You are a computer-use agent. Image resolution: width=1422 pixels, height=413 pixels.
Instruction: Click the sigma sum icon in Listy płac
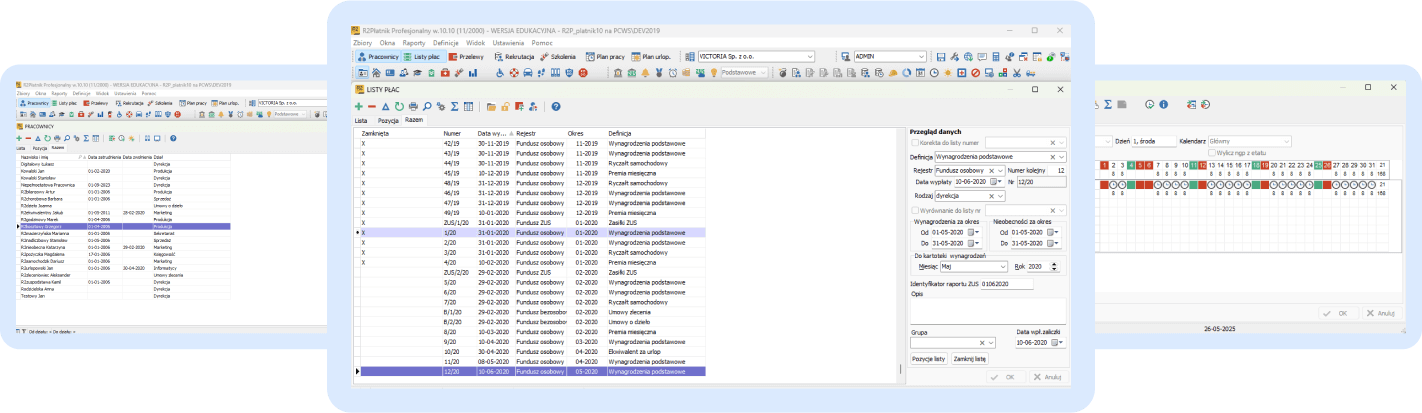tap(454, 106)
